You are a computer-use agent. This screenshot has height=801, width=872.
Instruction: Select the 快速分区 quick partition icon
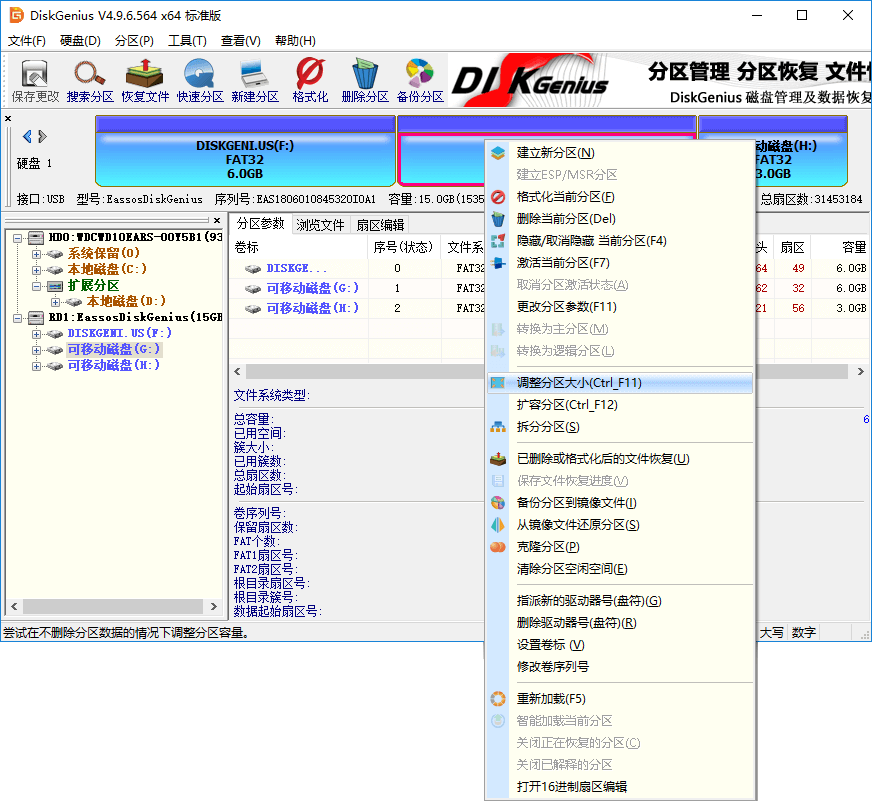click(x=200, y=80)
